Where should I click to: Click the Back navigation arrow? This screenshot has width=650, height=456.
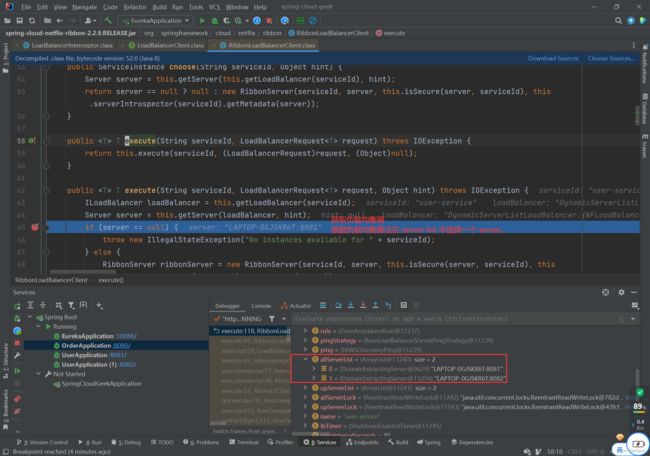pos(60,20)
